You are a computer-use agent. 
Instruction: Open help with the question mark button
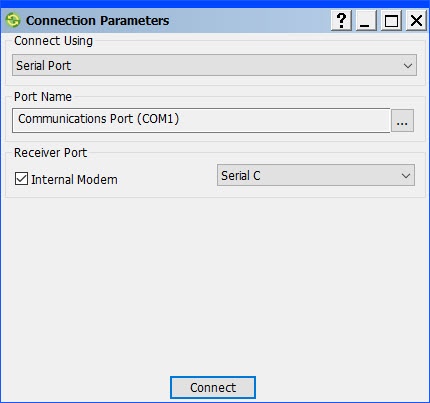click(341, 21)
